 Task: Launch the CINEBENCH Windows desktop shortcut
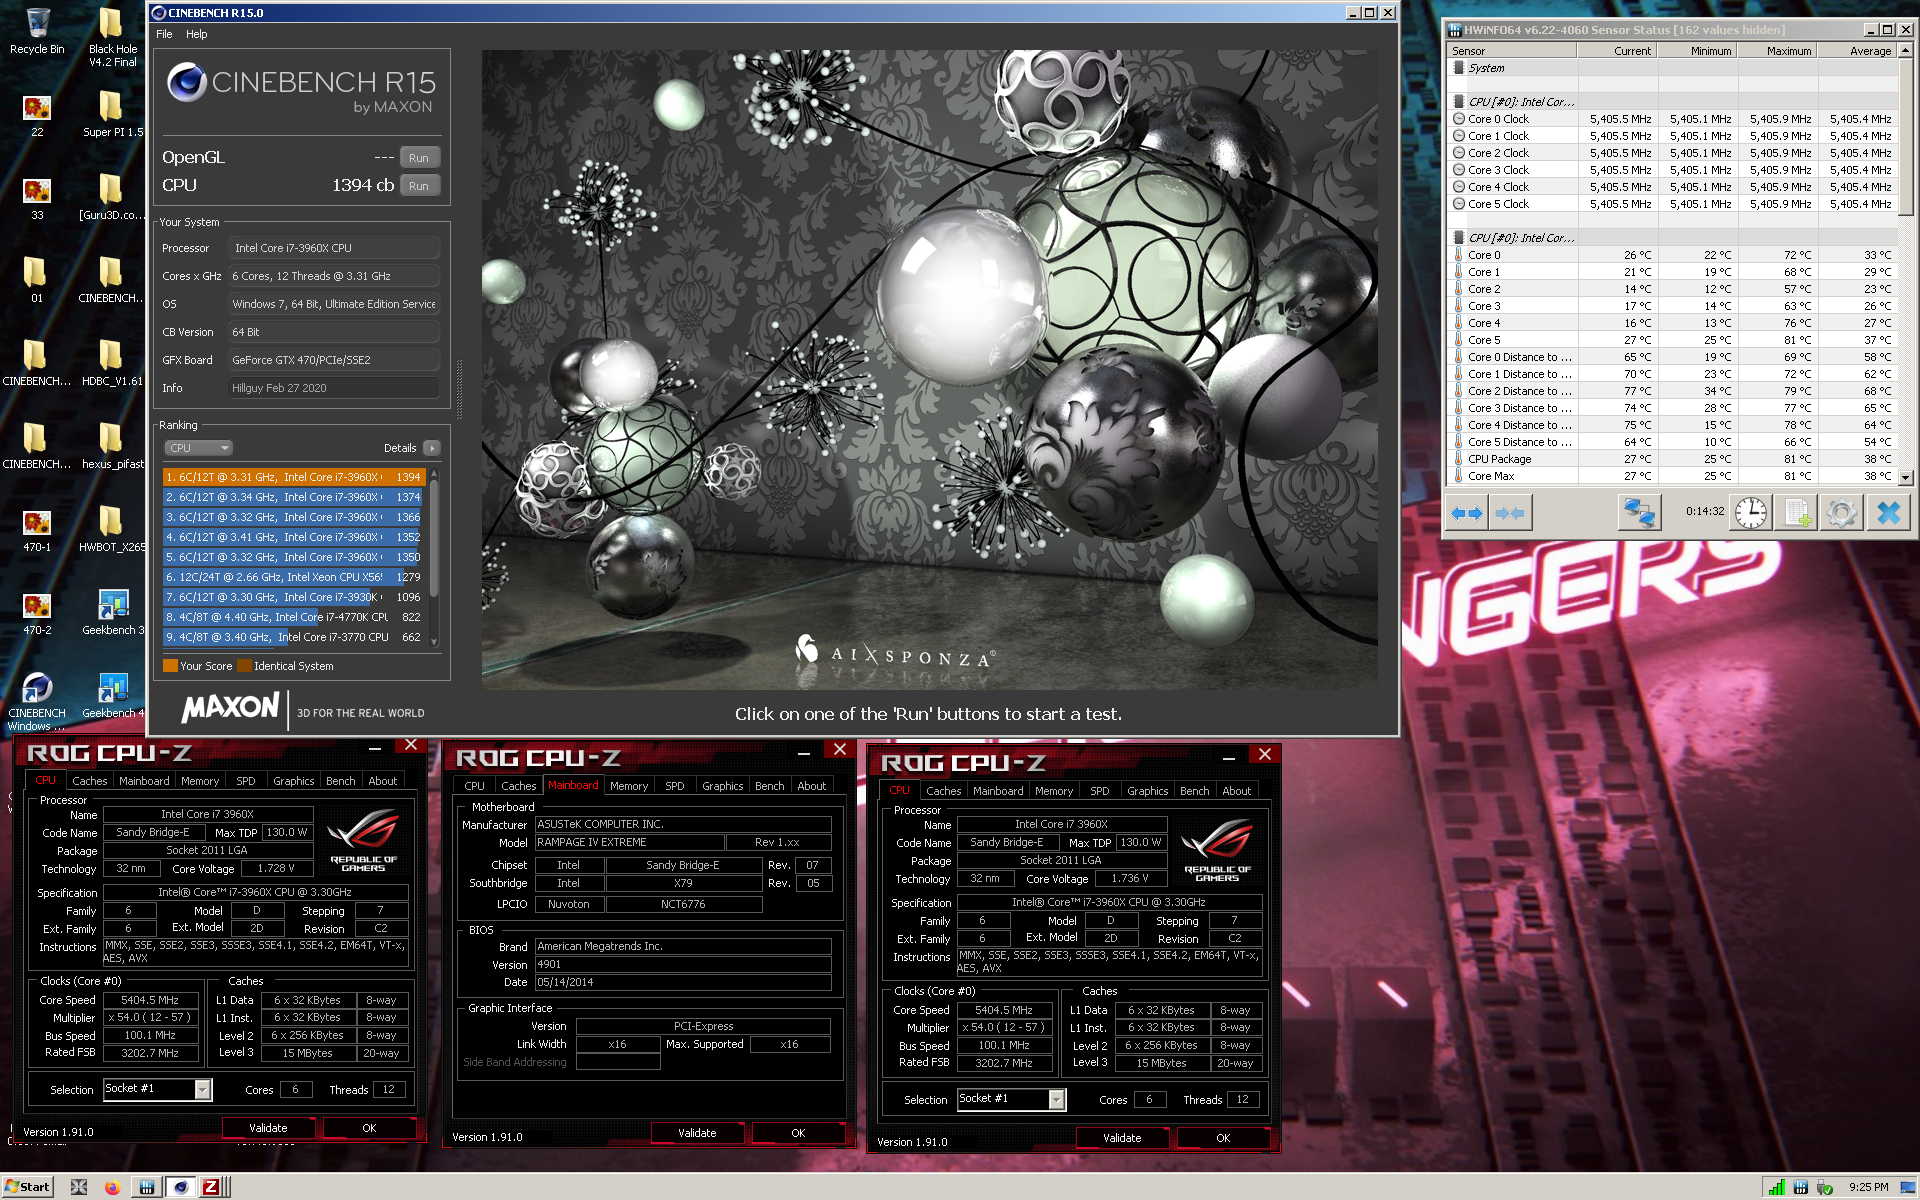[x=37, y=700]
